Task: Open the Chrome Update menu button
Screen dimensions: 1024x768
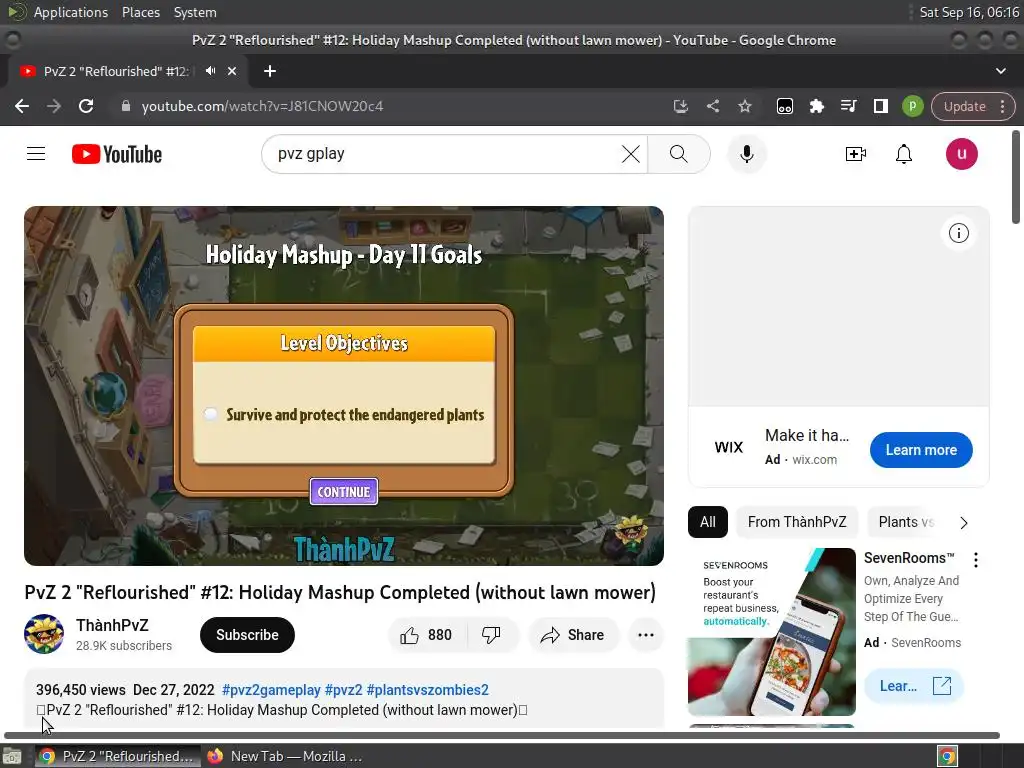Action: pos(973,106)
